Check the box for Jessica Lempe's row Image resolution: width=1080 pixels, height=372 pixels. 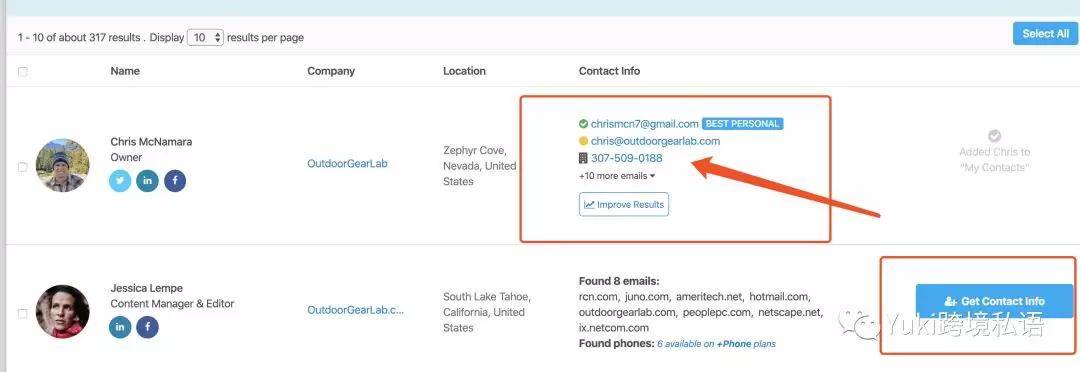[23, 313]
